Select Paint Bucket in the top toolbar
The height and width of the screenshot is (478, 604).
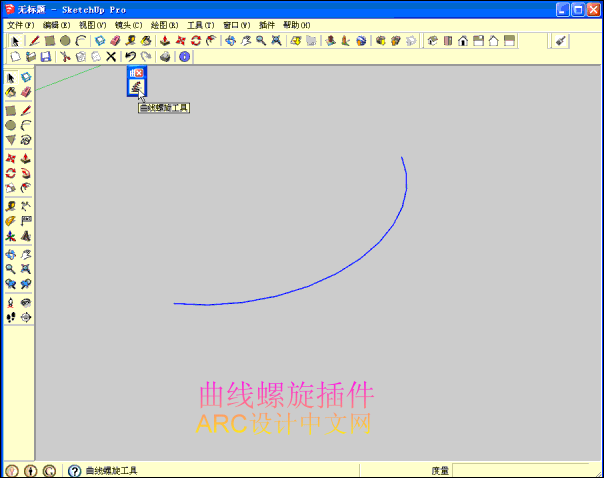[146, 41]
